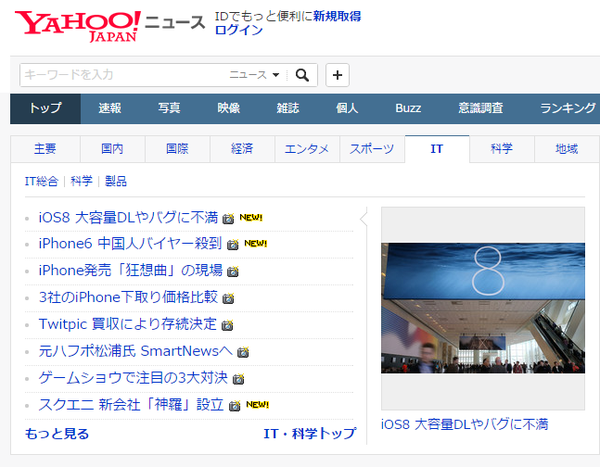The width and height of the screenshot is (600, 467).
Task: Click camera icon beside ゲームショウ headline
Action: [x=238, y=379]
